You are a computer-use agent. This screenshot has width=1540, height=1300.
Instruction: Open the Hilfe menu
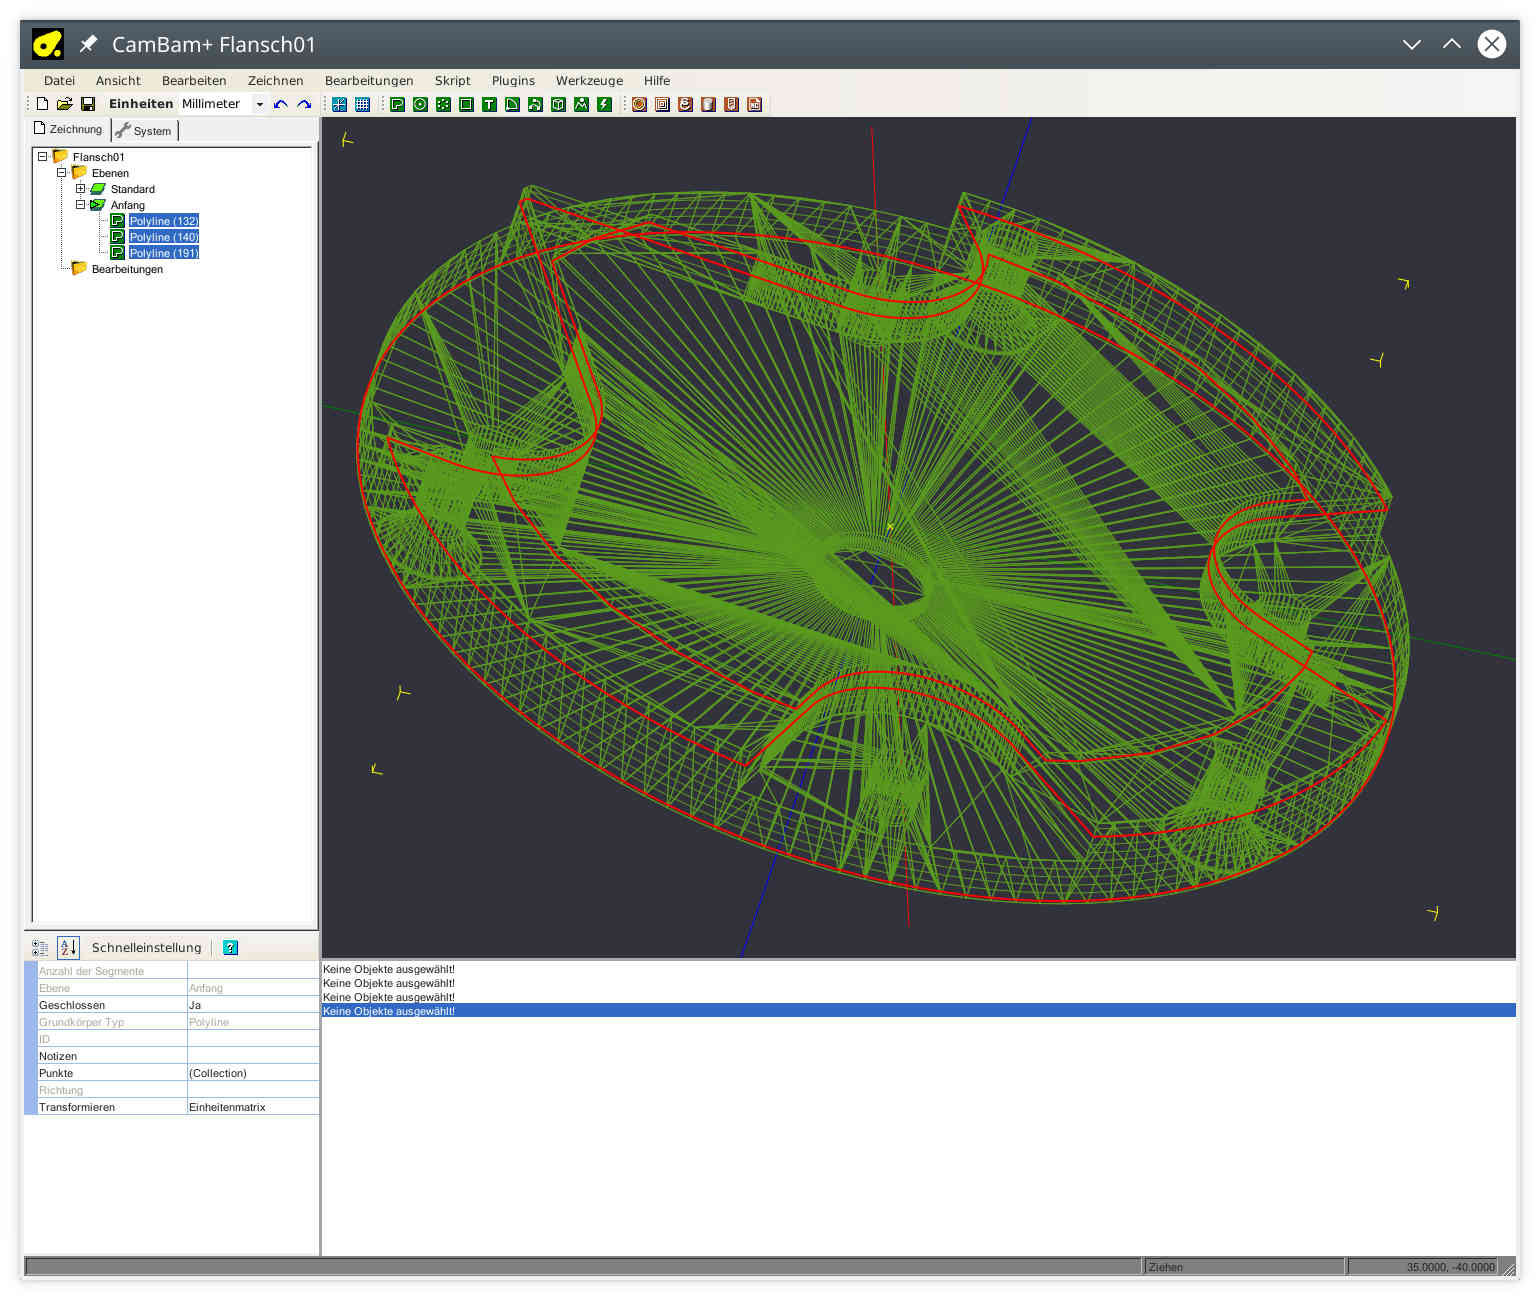point(657,81)
